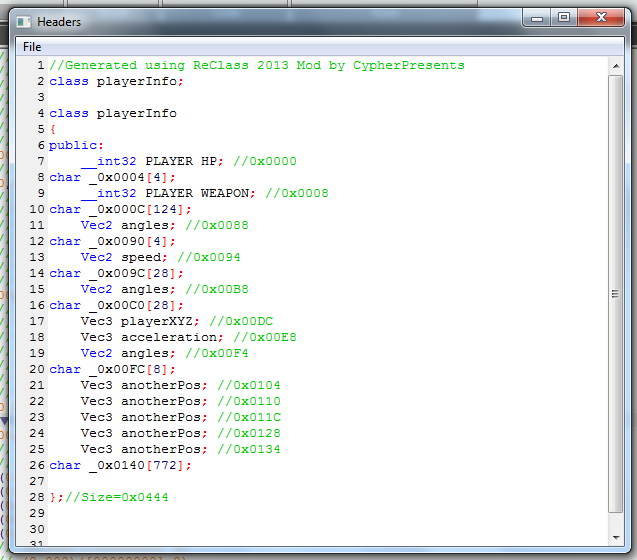Click 'class playerInfo' definition on line 4

click(x=113, y=113)
